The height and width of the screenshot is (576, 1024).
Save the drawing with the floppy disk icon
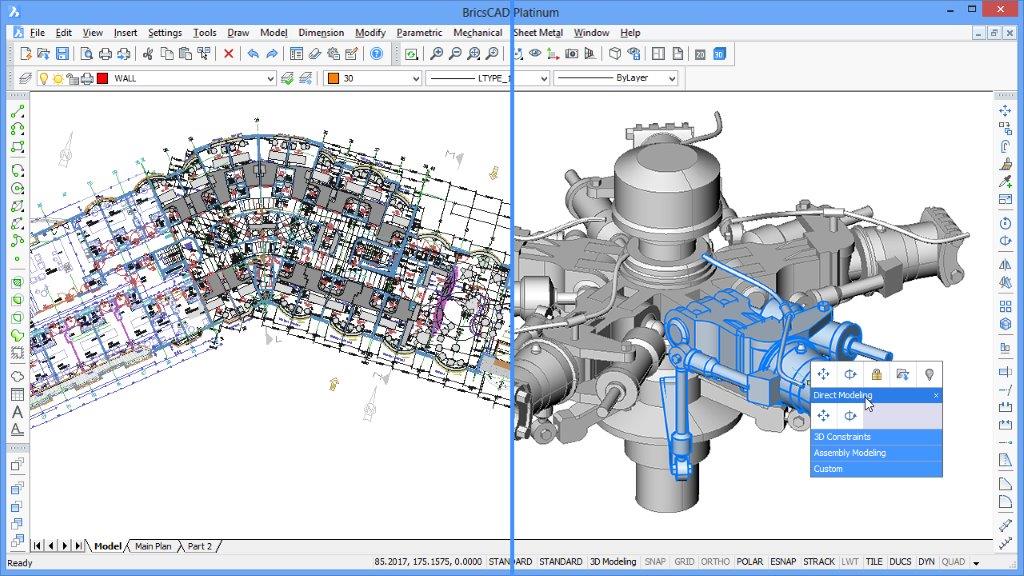(62, 54)
